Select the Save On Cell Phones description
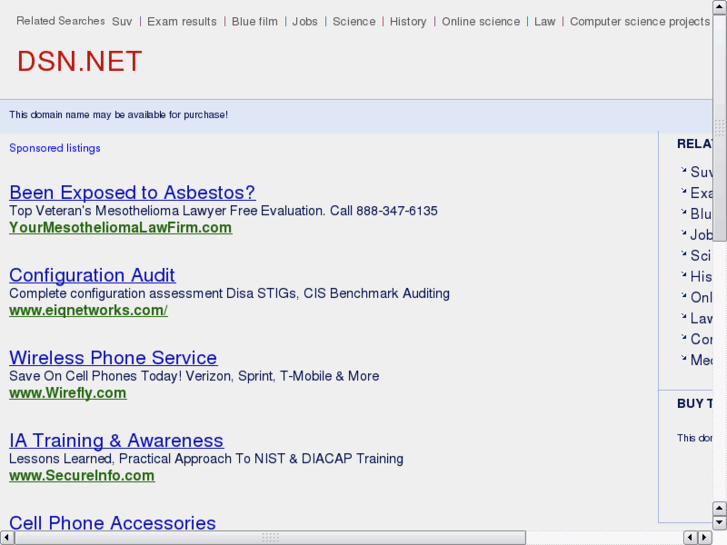727x545 pixels. click(194, 376)
